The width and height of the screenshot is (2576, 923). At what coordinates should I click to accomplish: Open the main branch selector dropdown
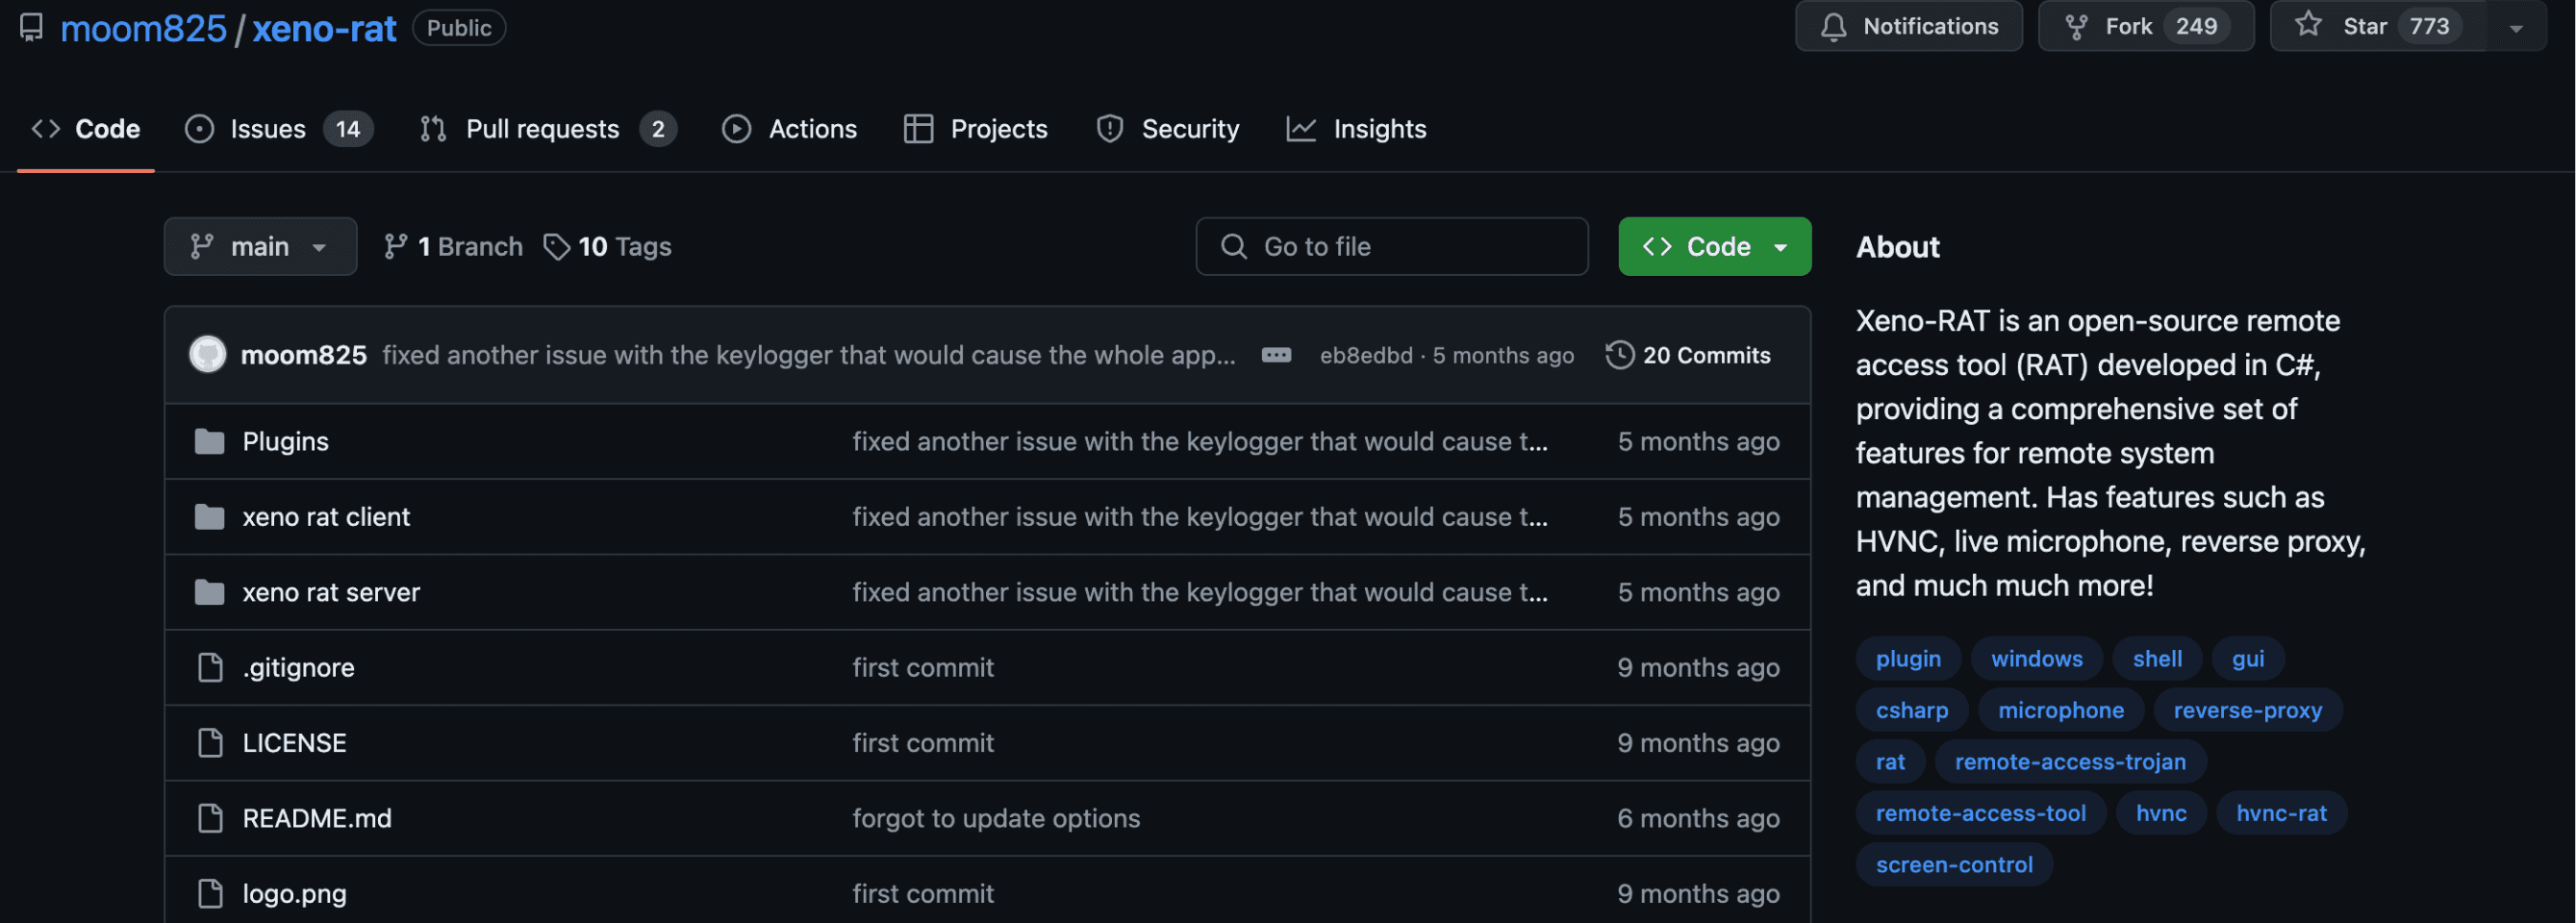coord(260,246)
